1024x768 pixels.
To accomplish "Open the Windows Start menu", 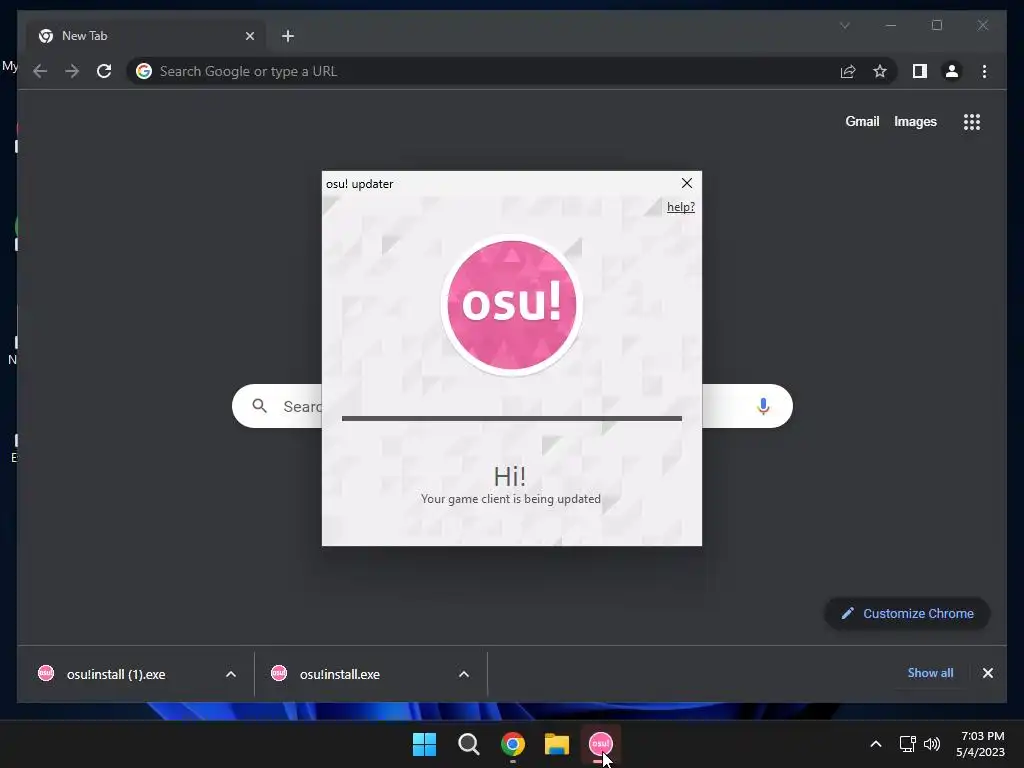I will pos(424,744).
